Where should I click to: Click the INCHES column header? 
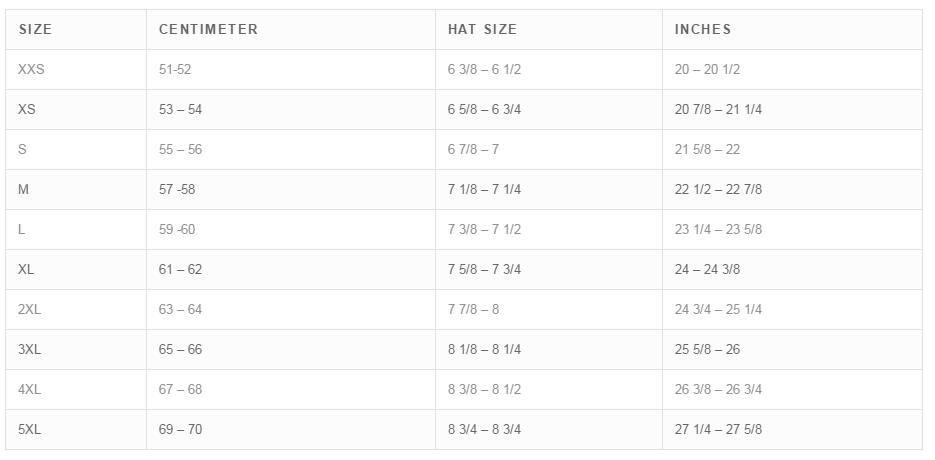[703, 30]
